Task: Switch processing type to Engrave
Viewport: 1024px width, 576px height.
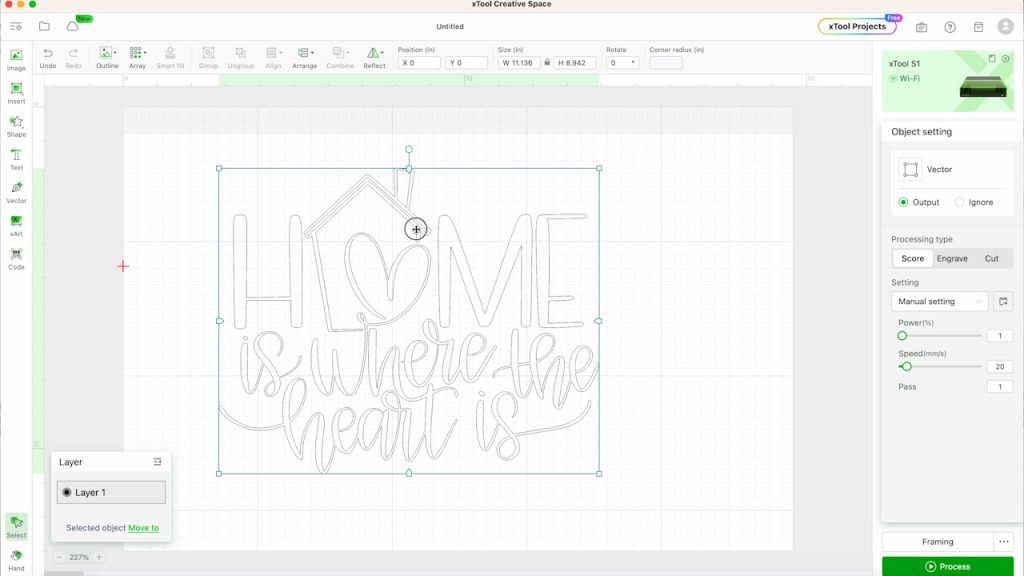Action: (x=951, y=258)
